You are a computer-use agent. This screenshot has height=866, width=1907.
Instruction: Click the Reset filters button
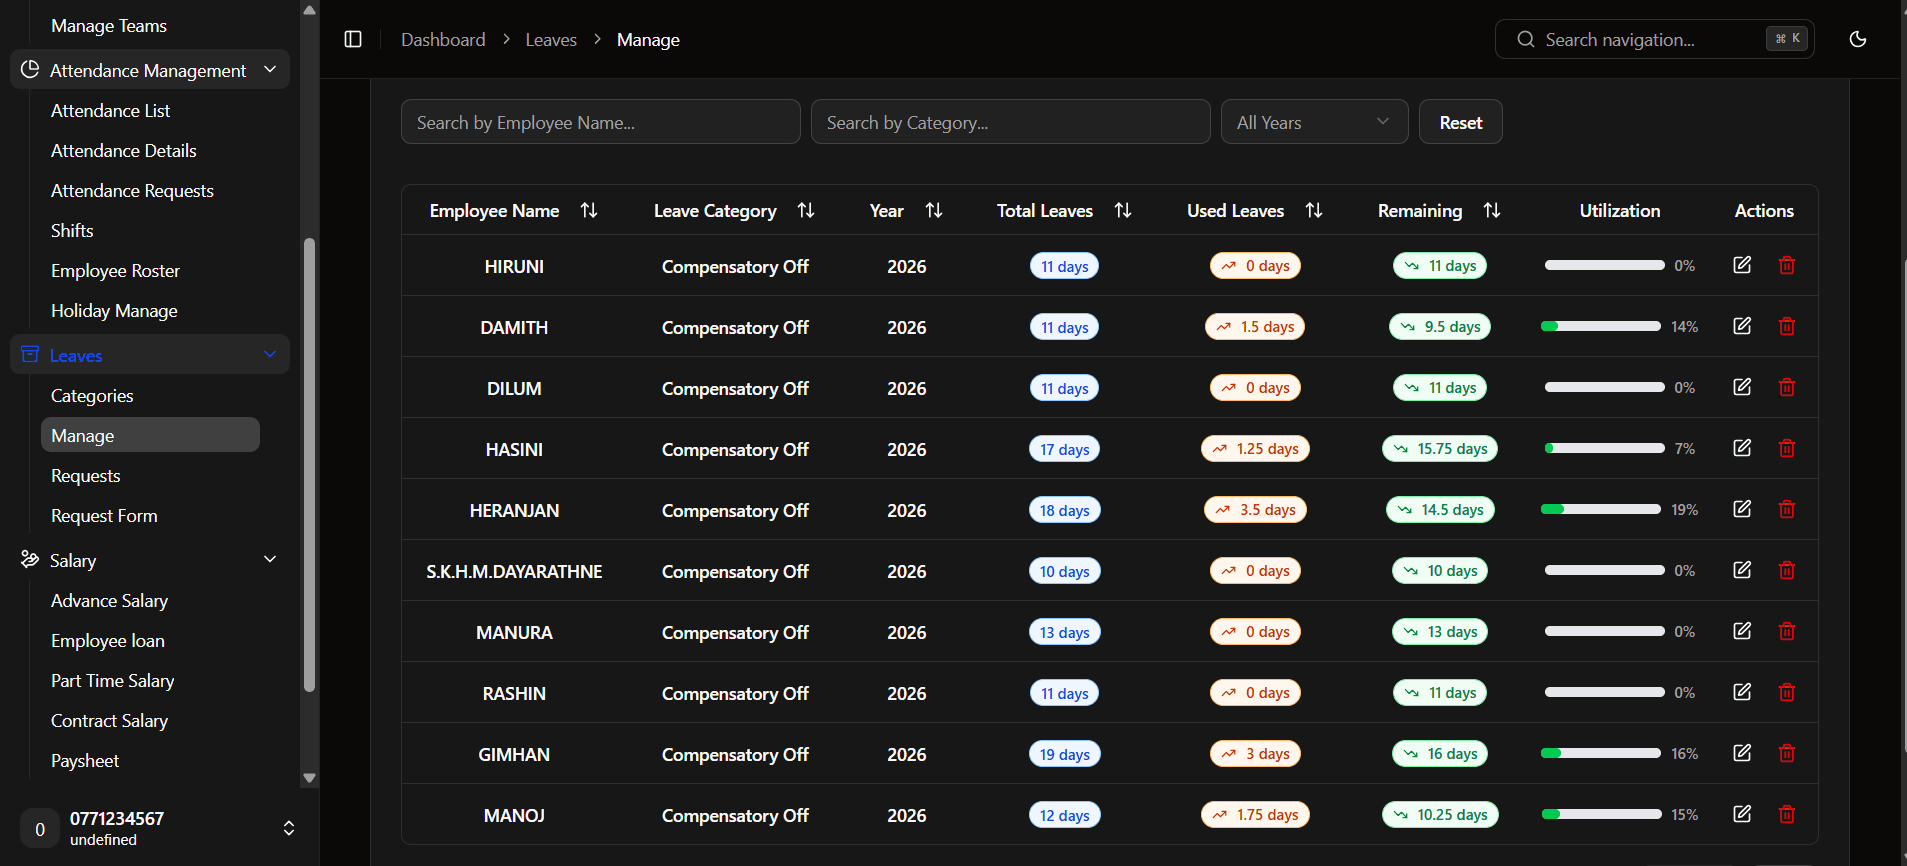1460,122
